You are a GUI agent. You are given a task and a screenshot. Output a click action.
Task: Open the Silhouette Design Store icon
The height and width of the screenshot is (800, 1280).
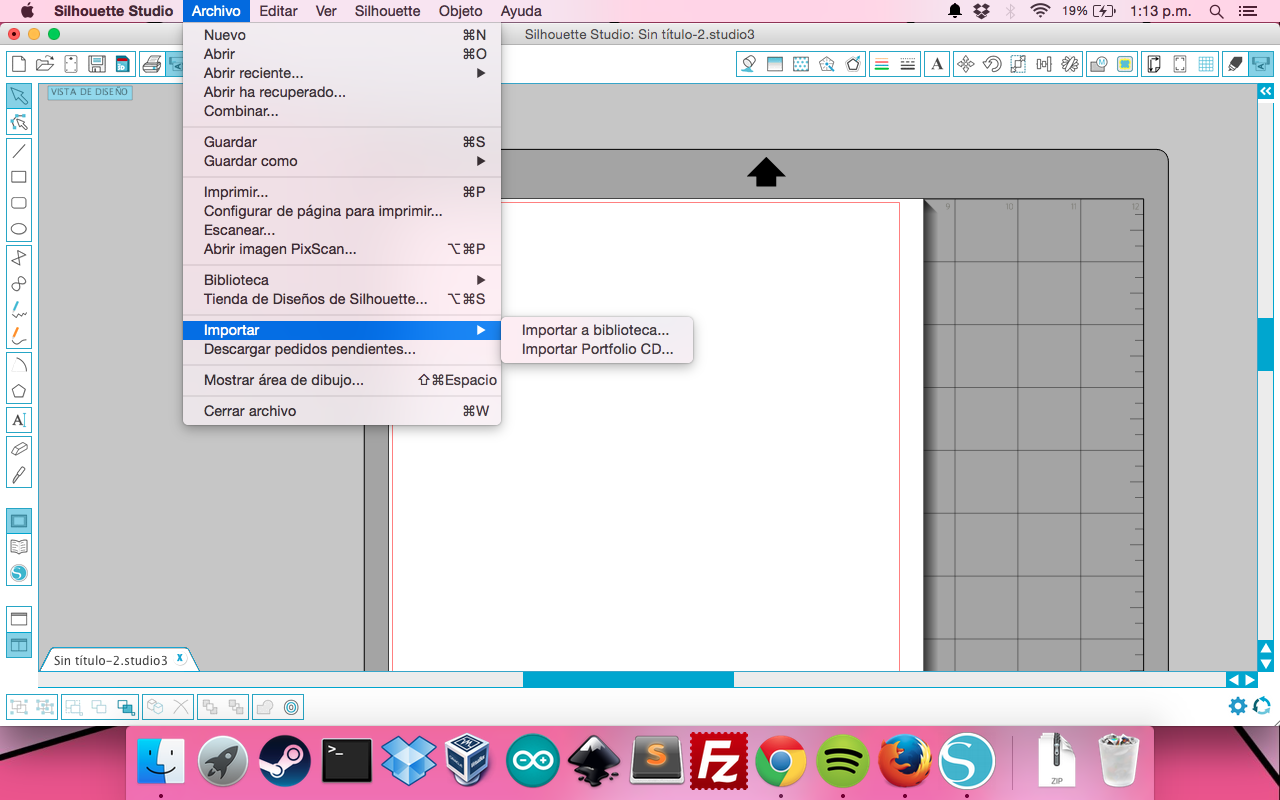click(x=18, y=573)
